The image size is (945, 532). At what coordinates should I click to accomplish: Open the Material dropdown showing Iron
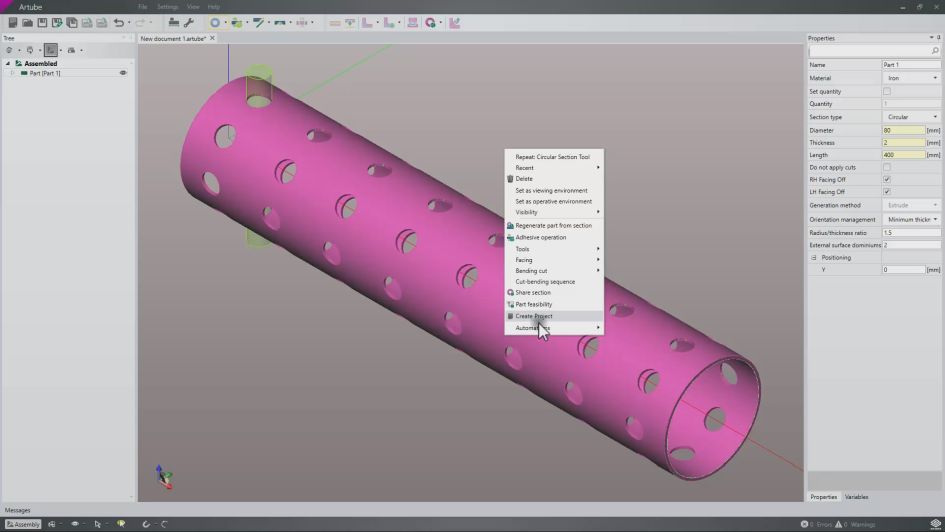click(x=911, y=78)
